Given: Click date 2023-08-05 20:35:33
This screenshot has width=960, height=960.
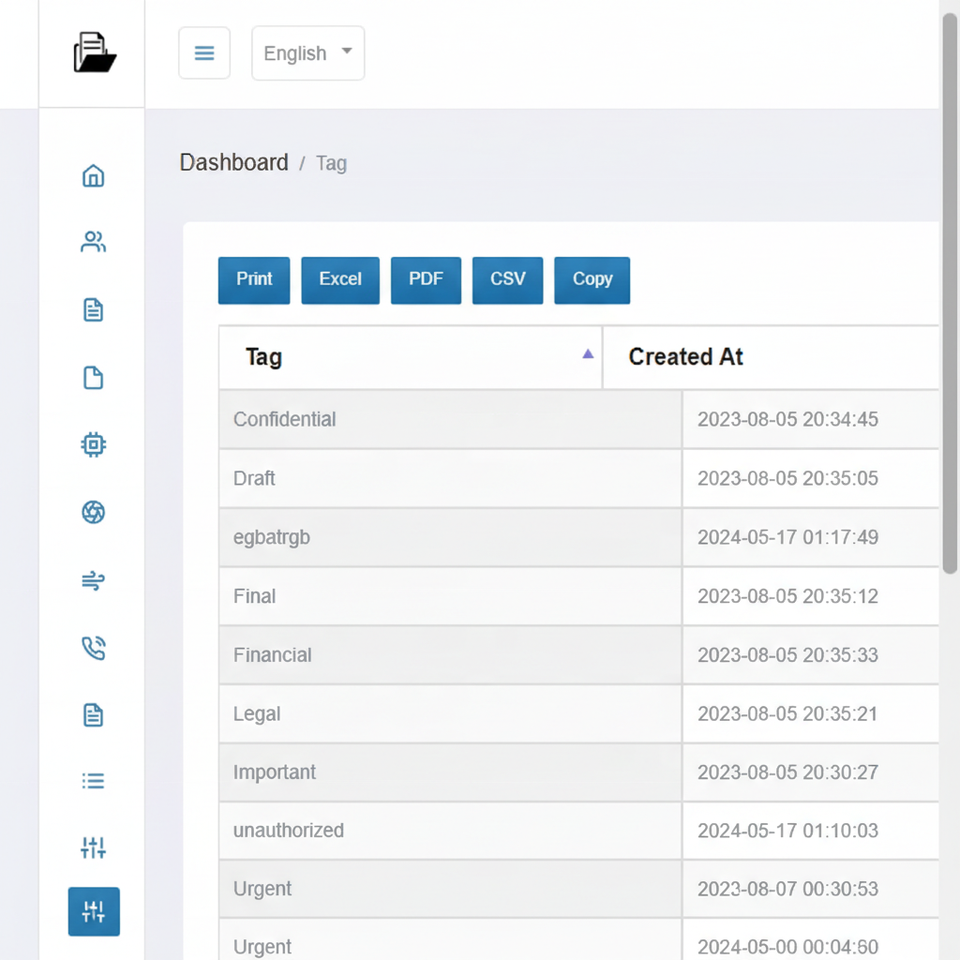Looking at the screenshot, I should [787, 654].
